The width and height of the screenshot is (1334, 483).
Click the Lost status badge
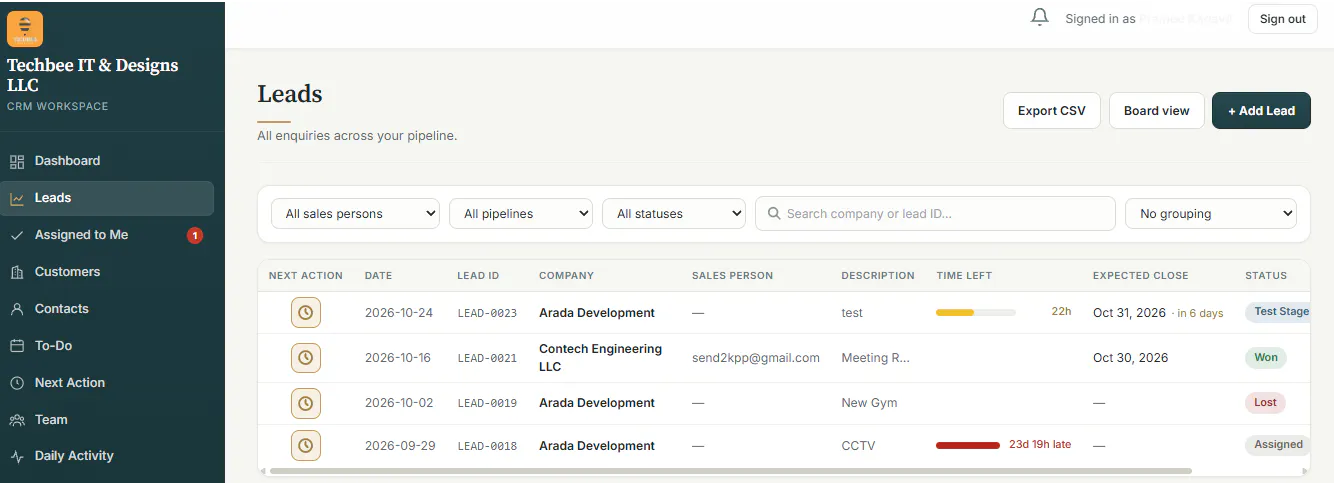tap(1266, 403)
